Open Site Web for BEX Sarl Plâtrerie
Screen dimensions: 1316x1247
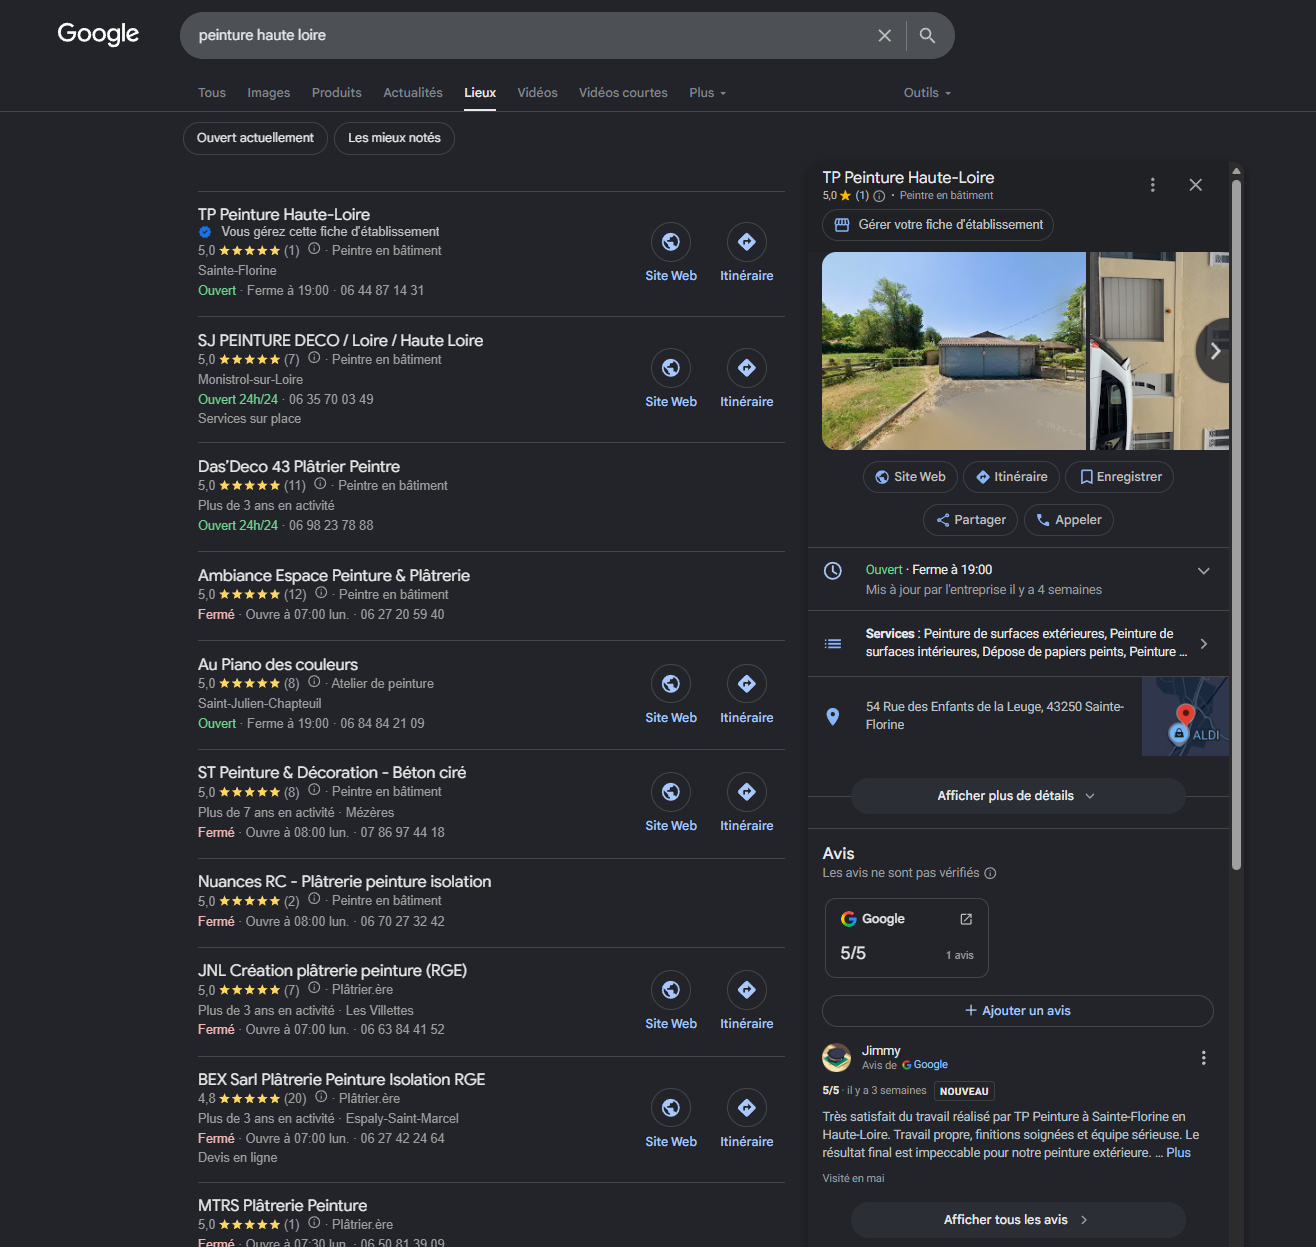(x=671, y=1120)
